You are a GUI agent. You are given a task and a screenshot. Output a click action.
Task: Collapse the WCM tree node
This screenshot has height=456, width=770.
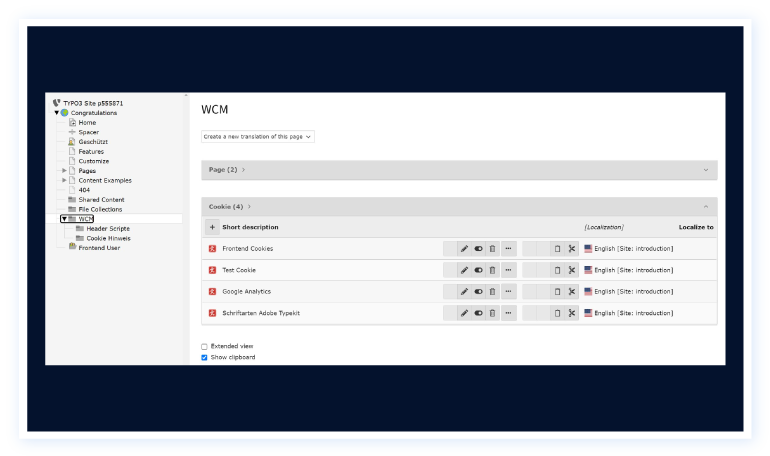pos(64,219)
